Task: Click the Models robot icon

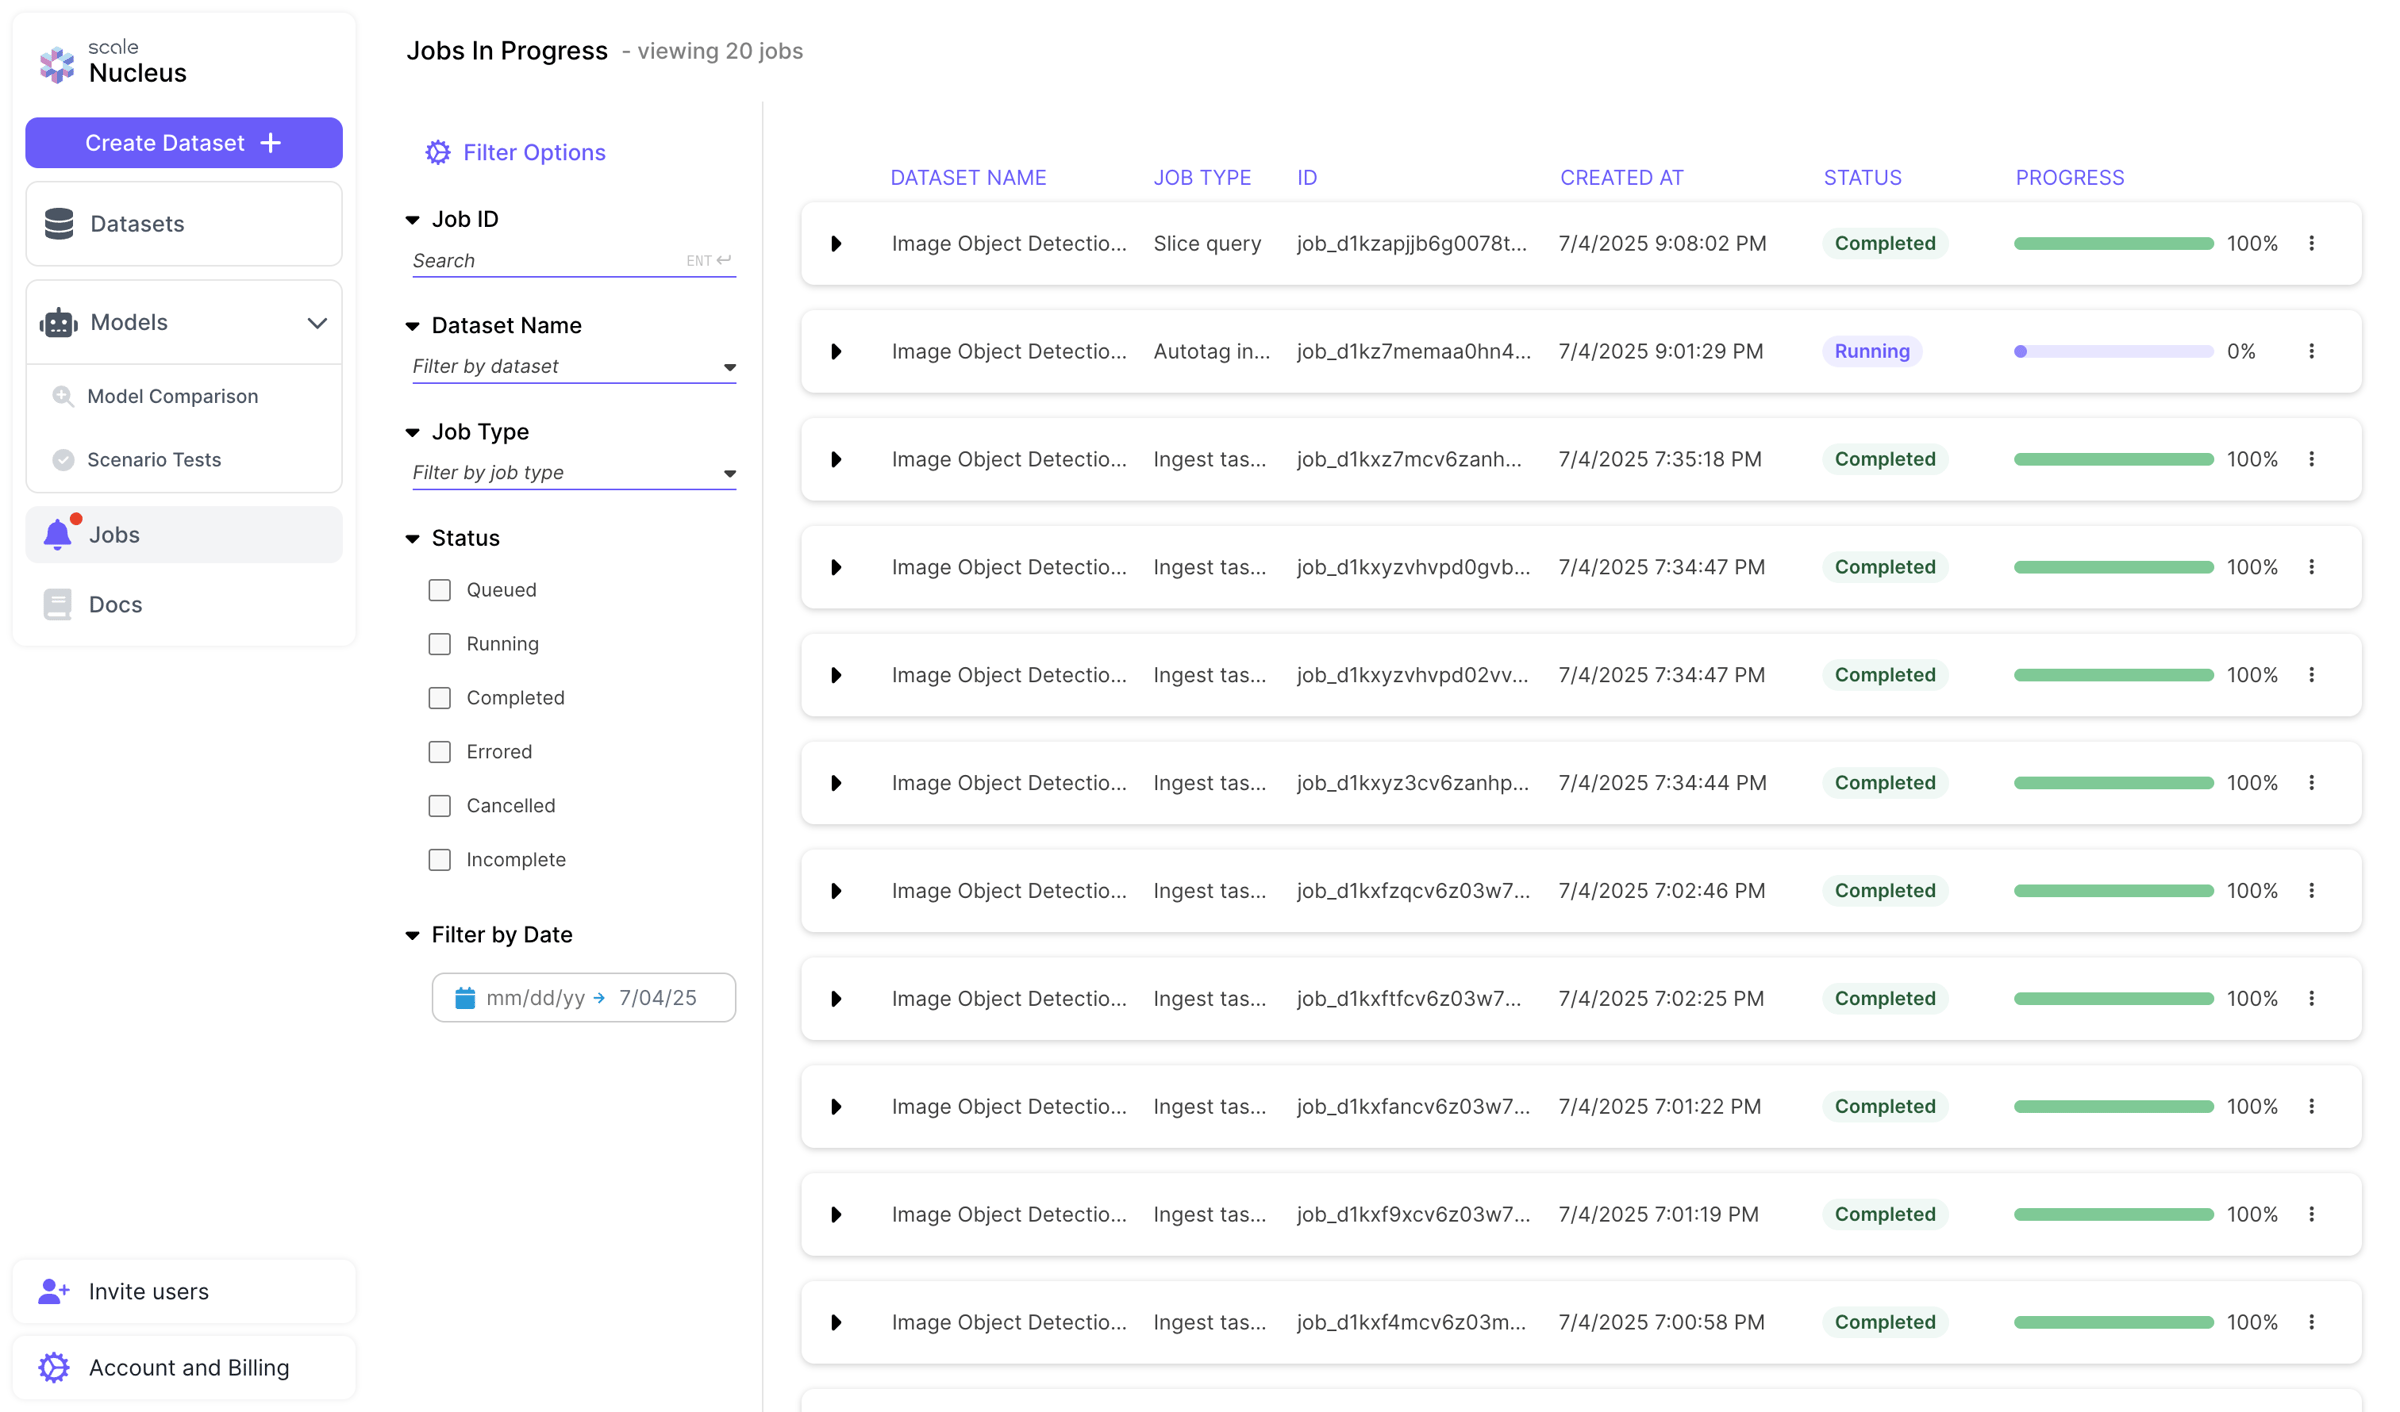Action: point(59,323)
